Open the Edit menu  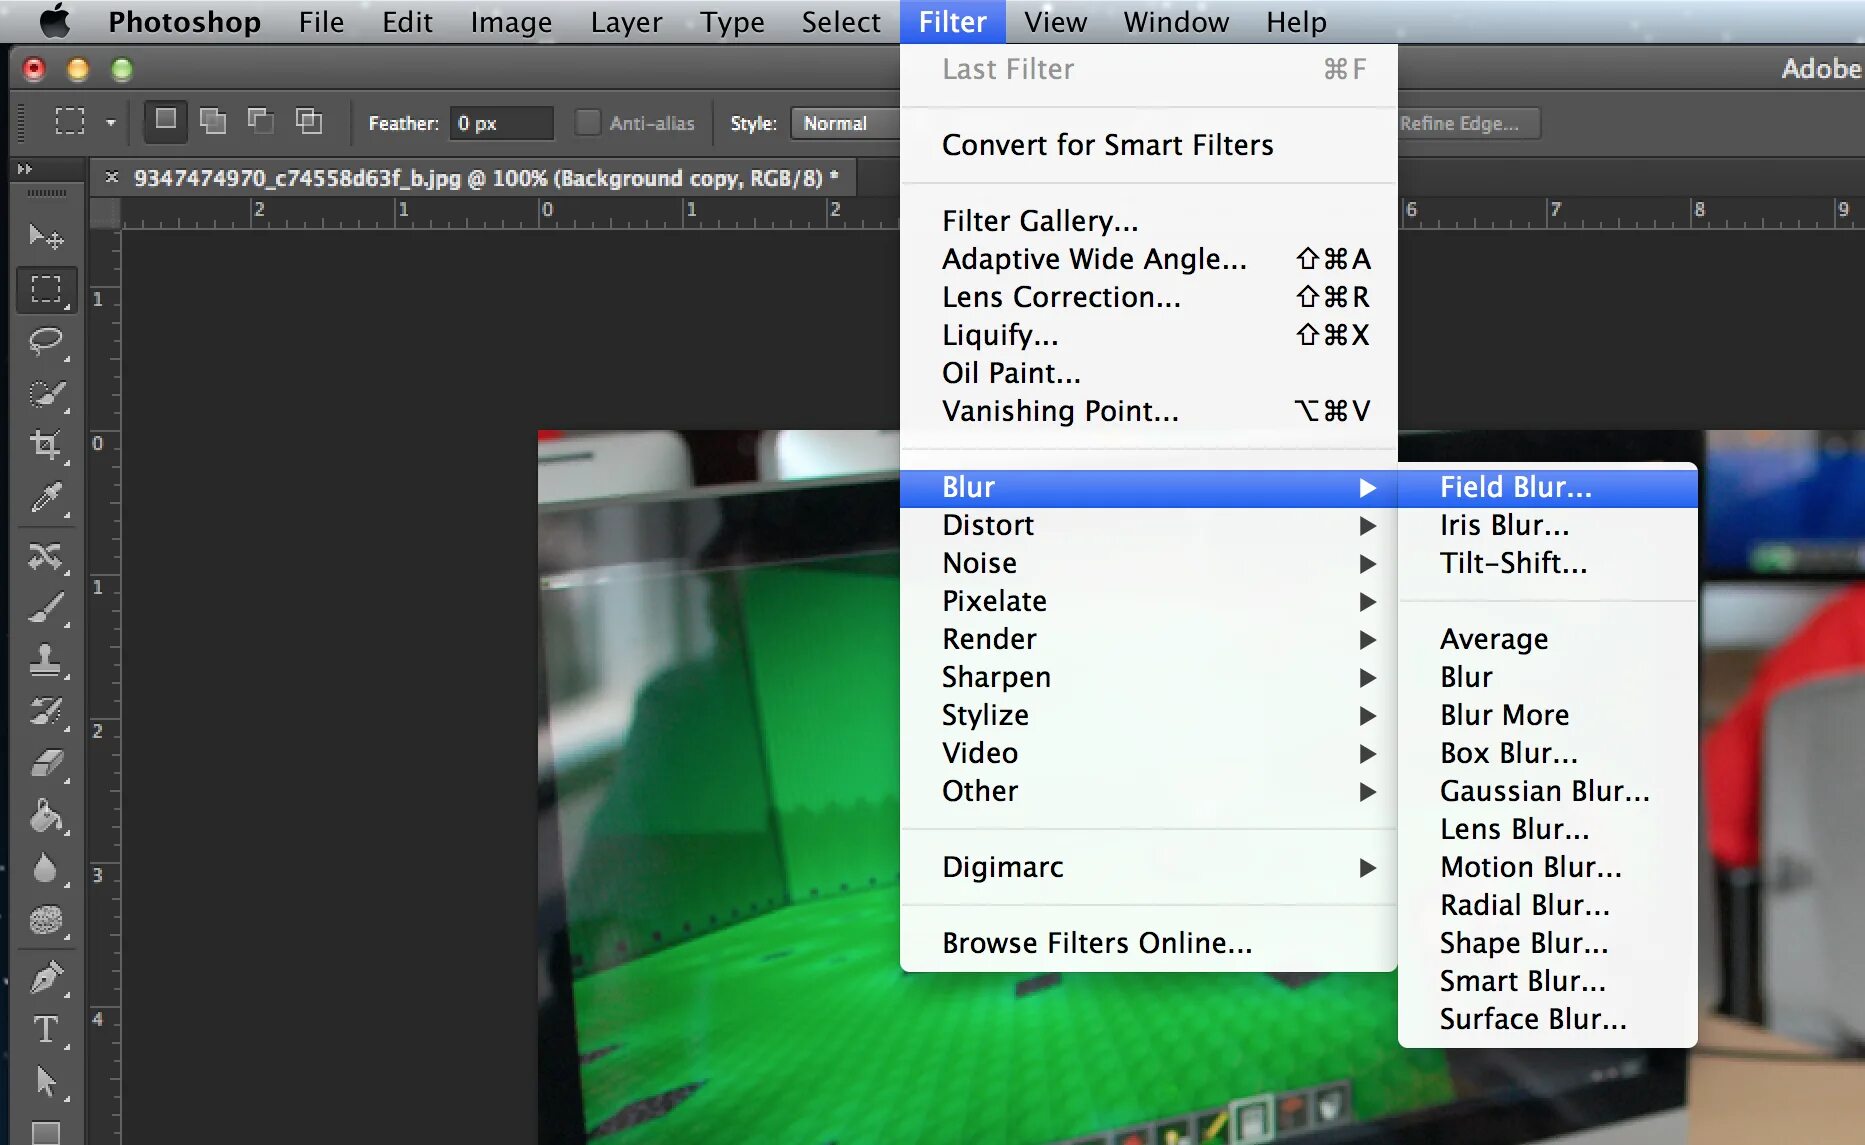click(x=407, y=21)
